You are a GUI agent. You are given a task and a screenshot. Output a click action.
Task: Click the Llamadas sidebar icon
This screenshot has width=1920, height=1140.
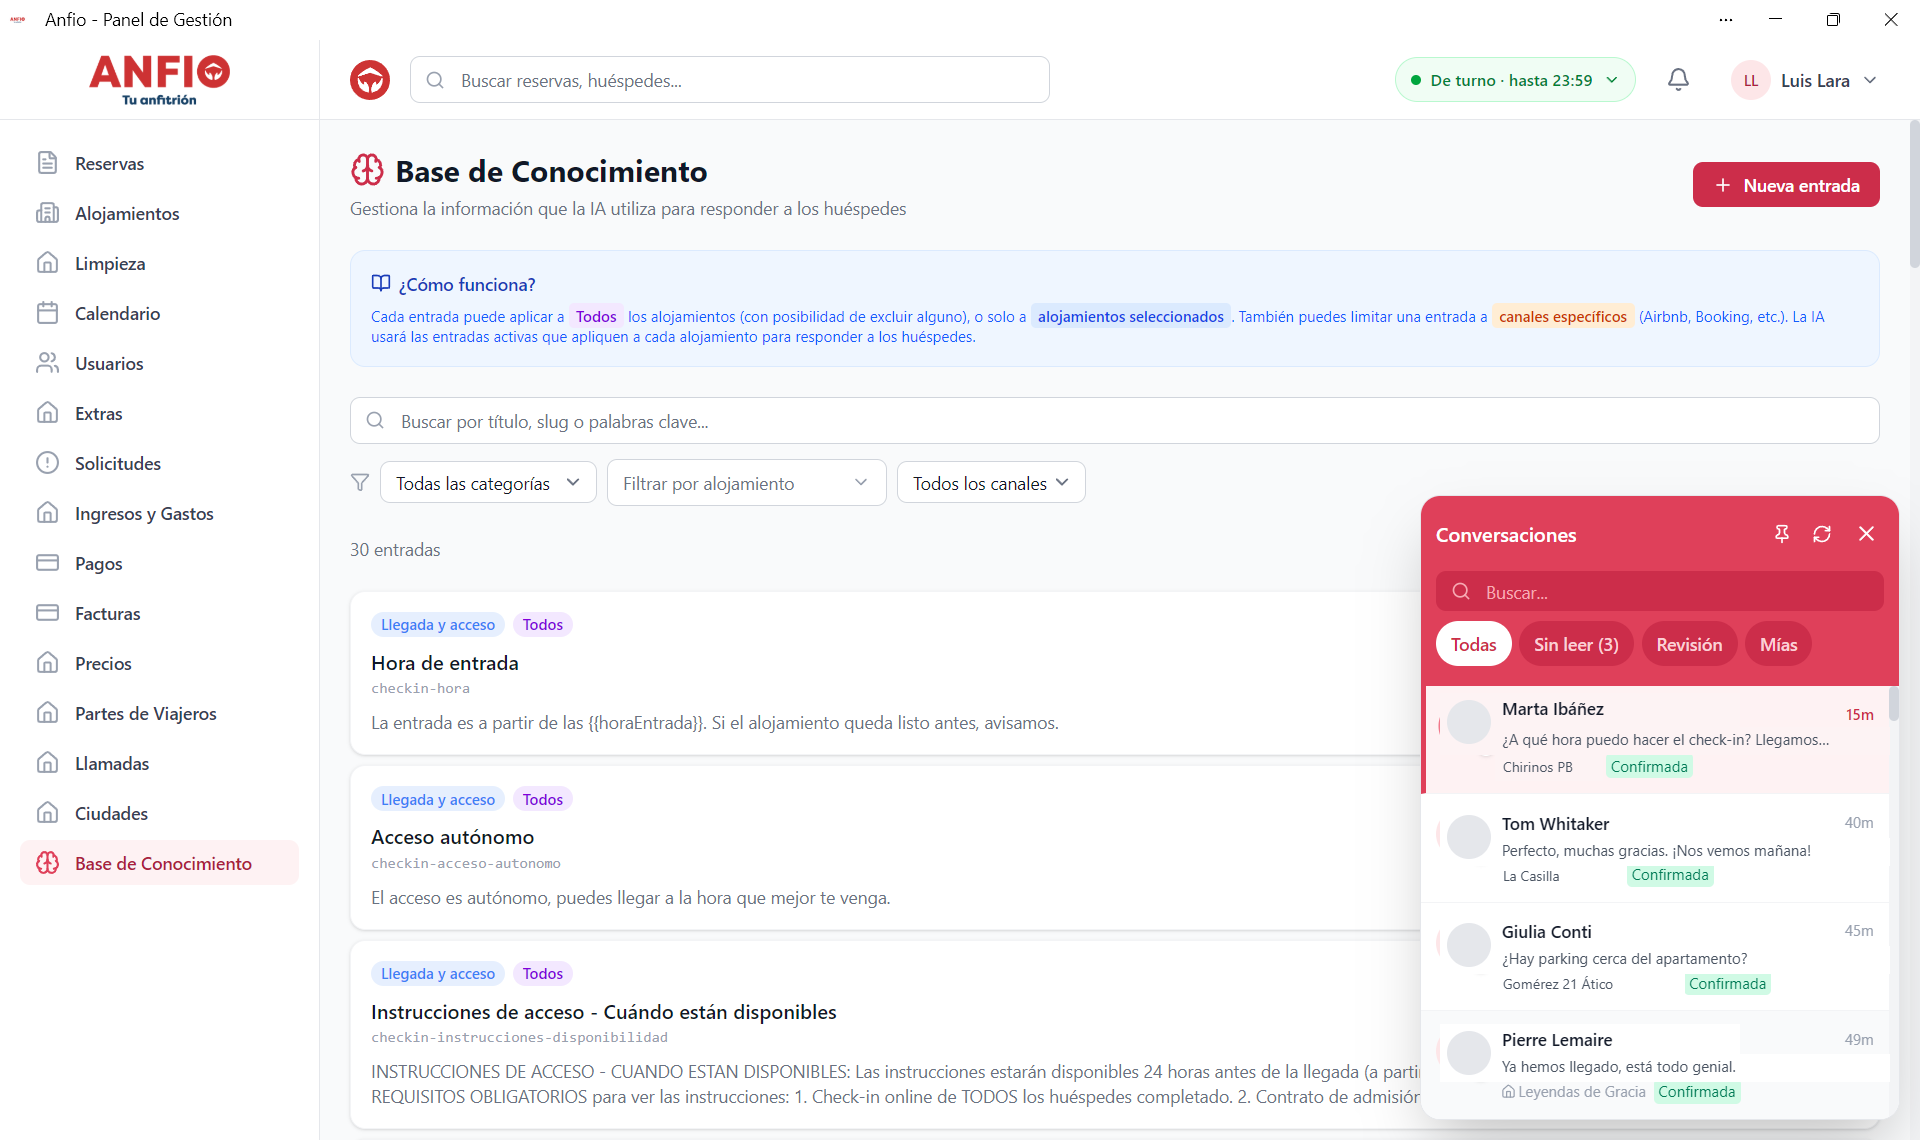[47, 763]
